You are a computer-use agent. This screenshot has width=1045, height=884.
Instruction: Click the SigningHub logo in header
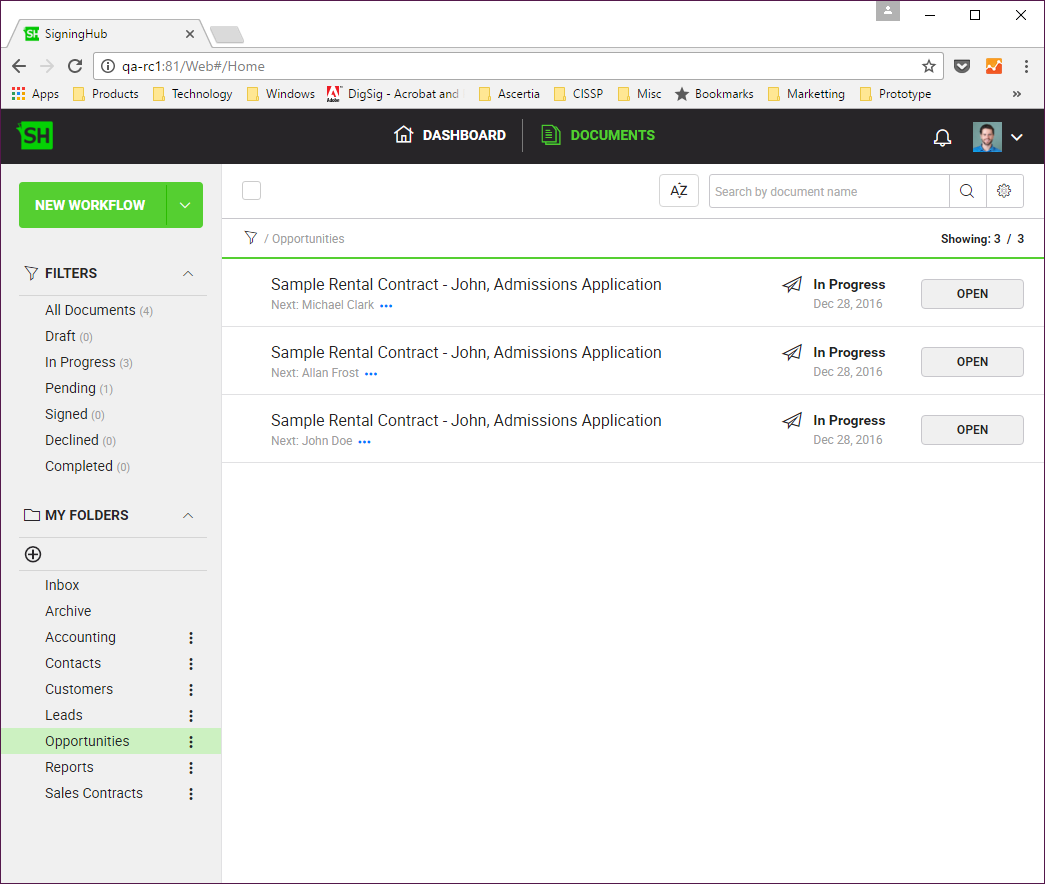click(35, 136)
